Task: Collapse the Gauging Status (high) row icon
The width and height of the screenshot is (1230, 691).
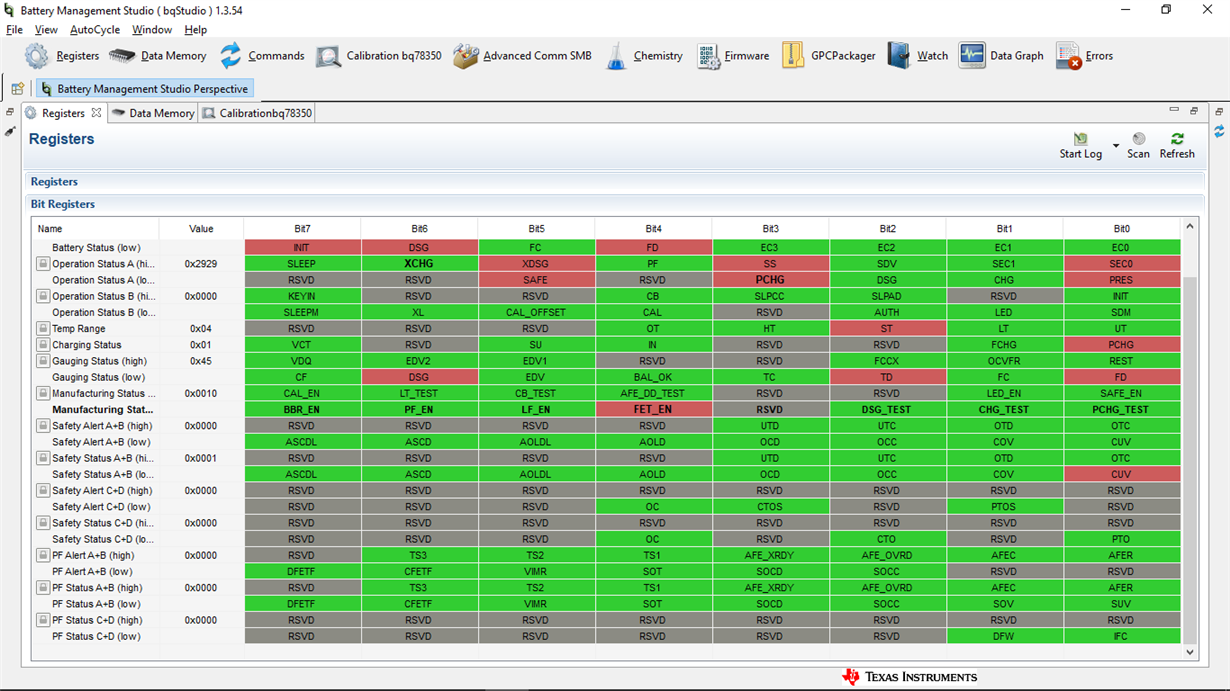Action: (x=43, y=361)
